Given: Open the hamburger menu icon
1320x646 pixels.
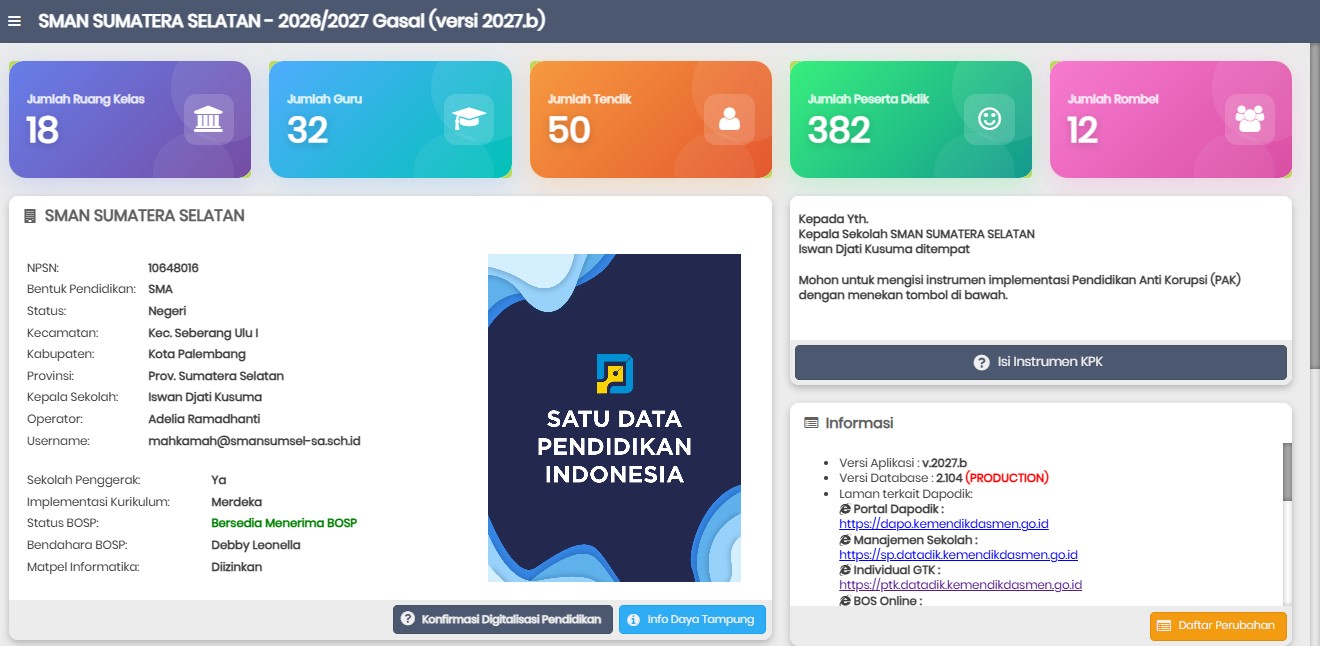Looking at the screenshot, I should 14,21.
